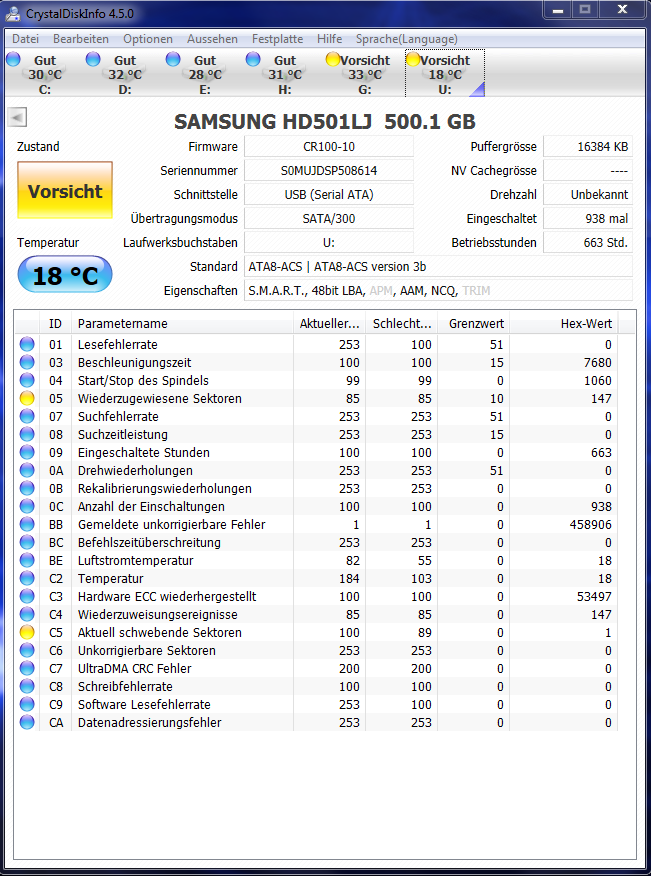This screenshot has width=651, height=876.
Task: Click status icon for Wiederzuweisungsereignisse
Action: click(x=27, y=615)
